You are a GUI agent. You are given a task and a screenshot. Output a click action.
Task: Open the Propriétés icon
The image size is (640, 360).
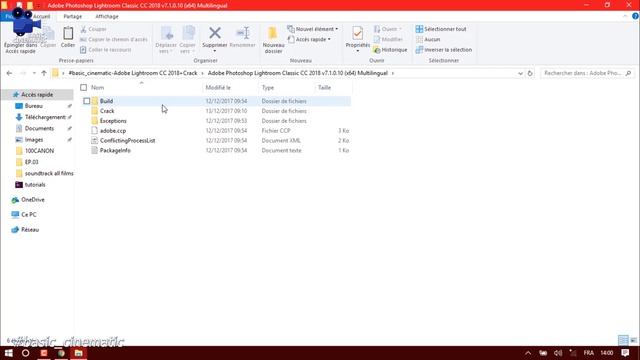(x=358, y=33)
